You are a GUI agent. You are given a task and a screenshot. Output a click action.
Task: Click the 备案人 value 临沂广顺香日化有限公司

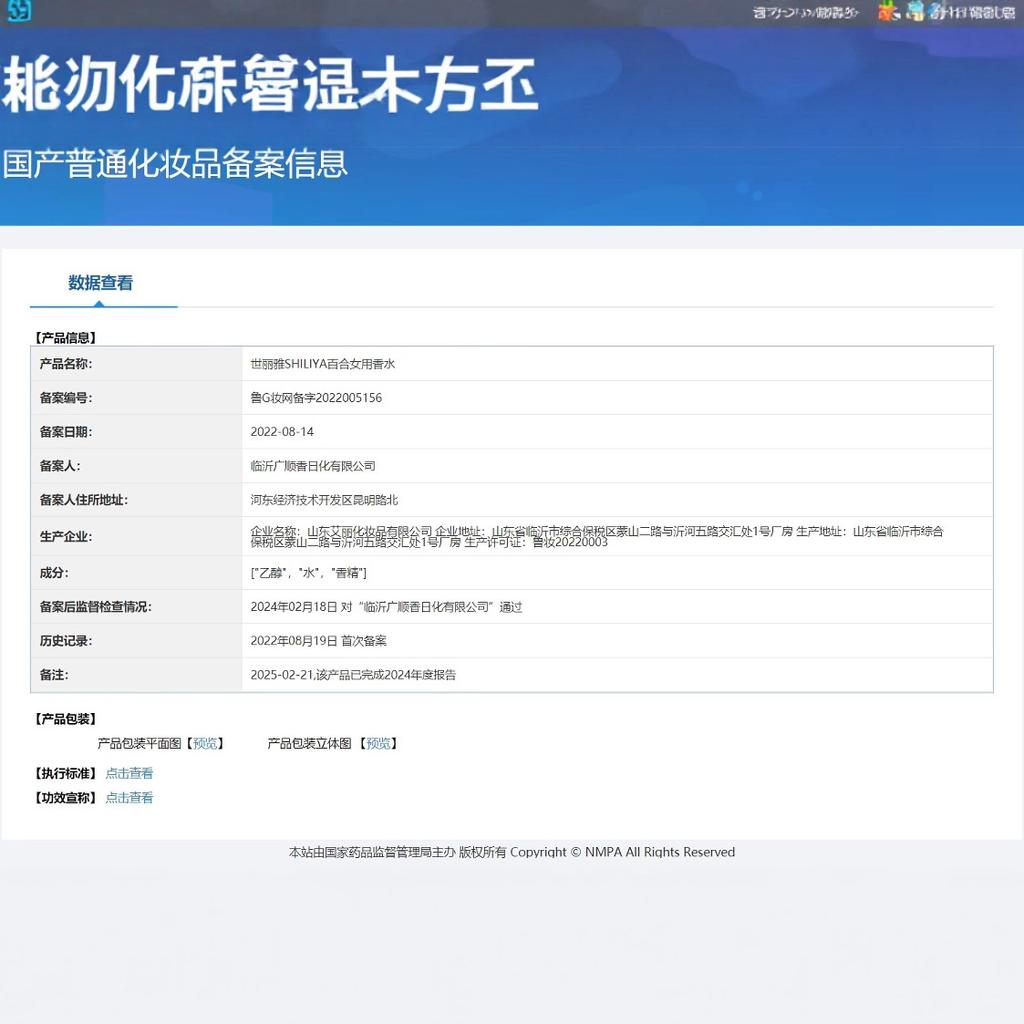[x=313, y=466]
